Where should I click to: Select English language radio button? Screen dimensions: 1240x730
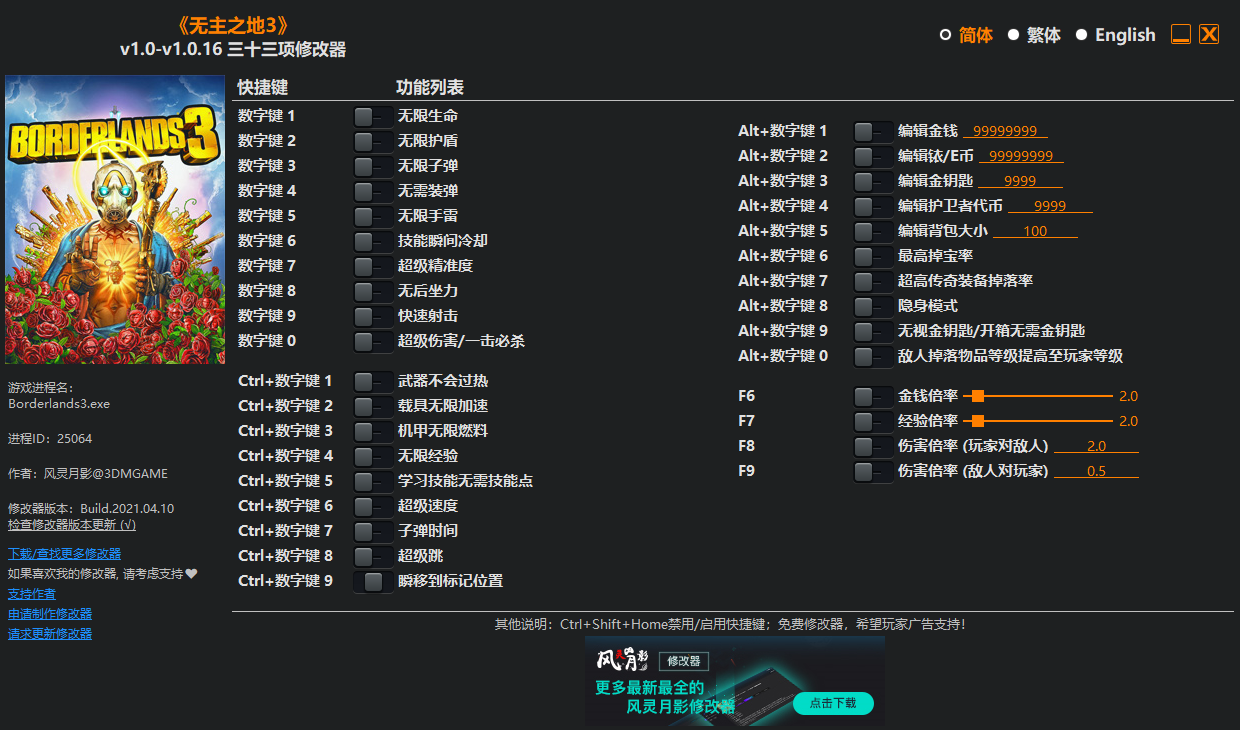[1081, 35]
